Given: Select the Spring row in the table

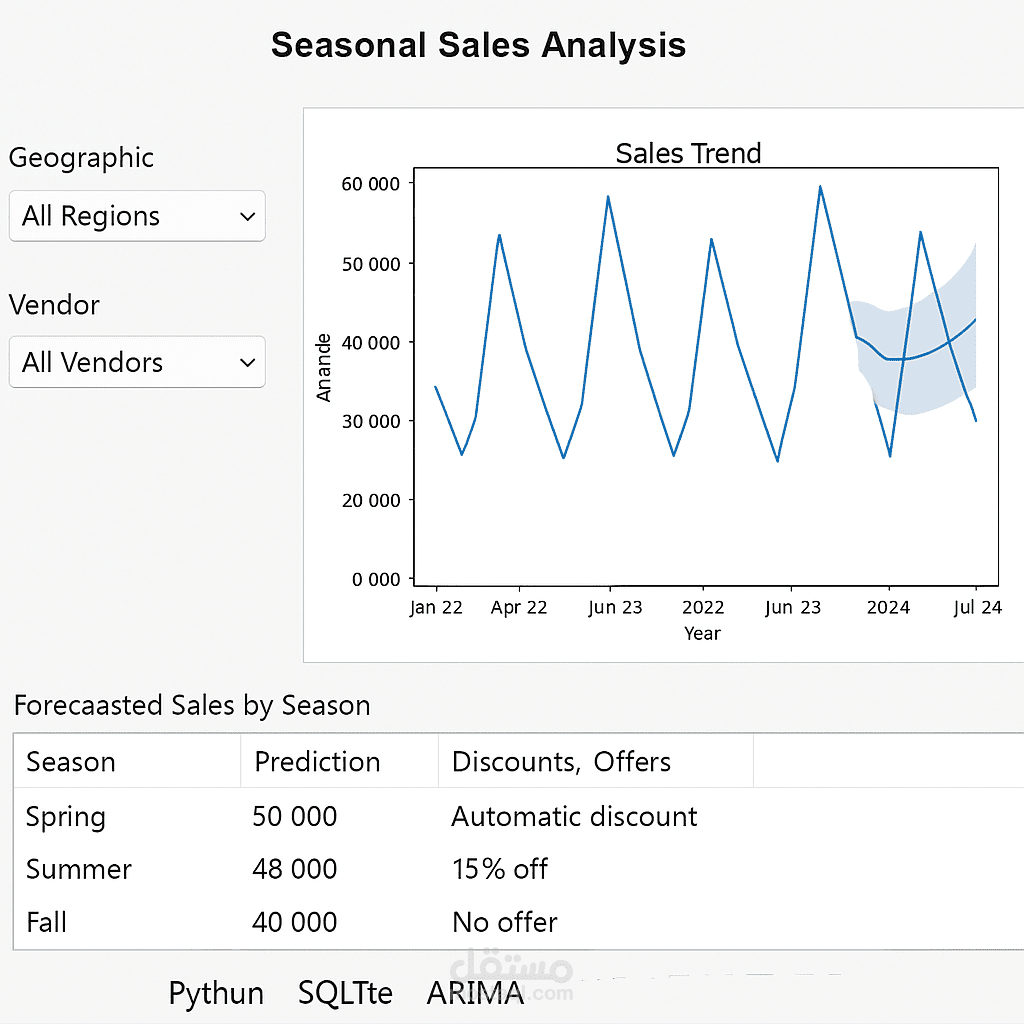Looking at the screenshot, I should click(x=66, y=817).
